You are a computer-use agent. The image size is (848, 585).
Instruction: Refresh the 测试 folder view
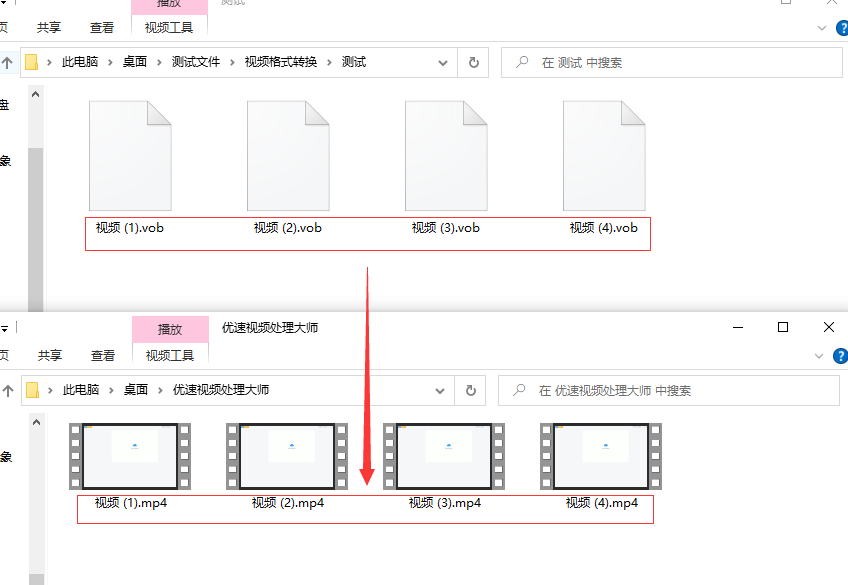(472, 62)
